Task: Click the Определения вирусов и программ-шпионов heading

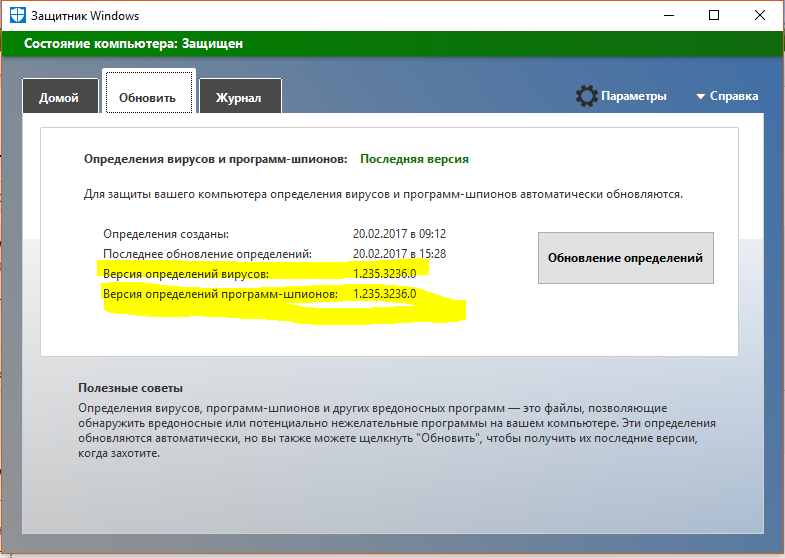Action: [215, 159]
